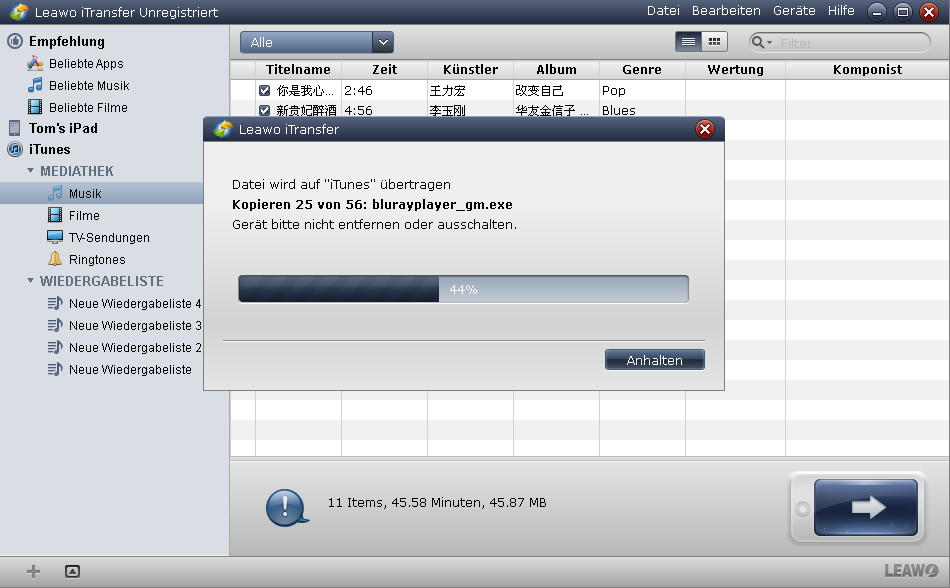
Task: Click the info exclamation icon
Action: pyautogui.click(x=287, y=507)
